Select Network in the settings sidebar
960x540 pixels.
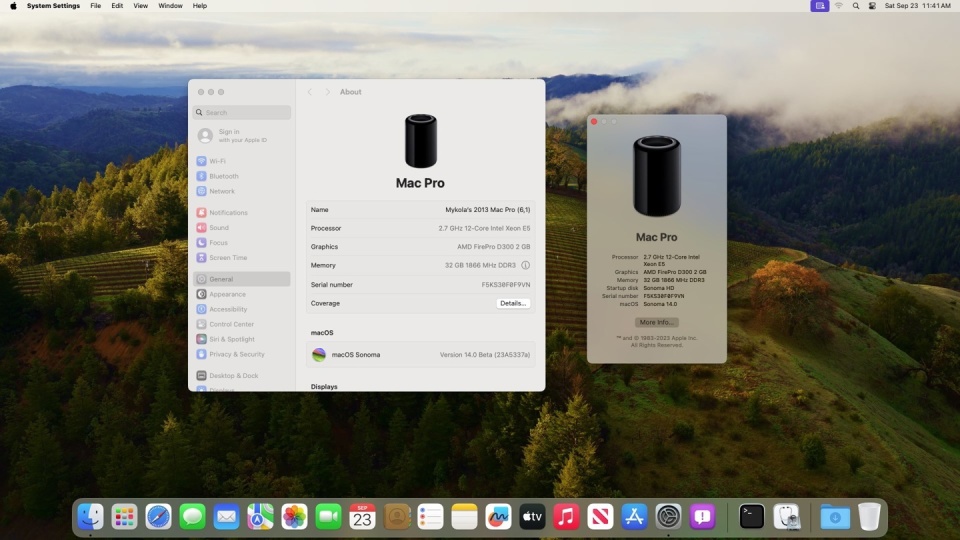point(242,191)
